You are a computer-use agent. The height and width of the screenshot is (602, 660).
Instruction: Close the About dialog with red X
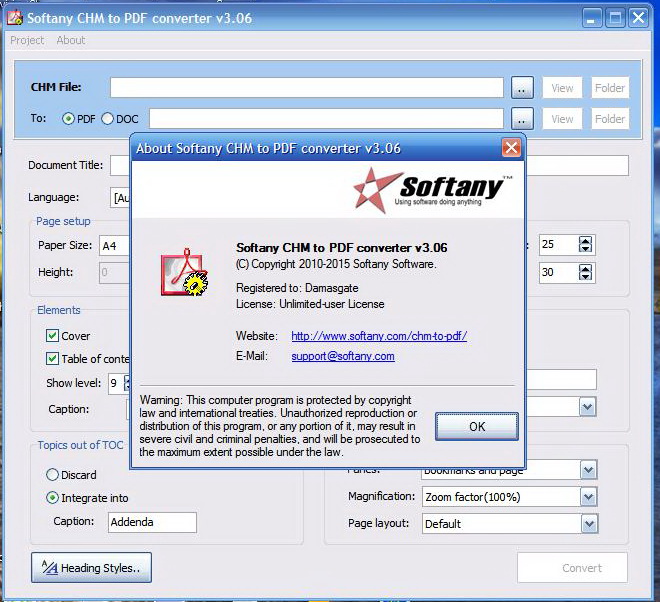tap(511, 148)
